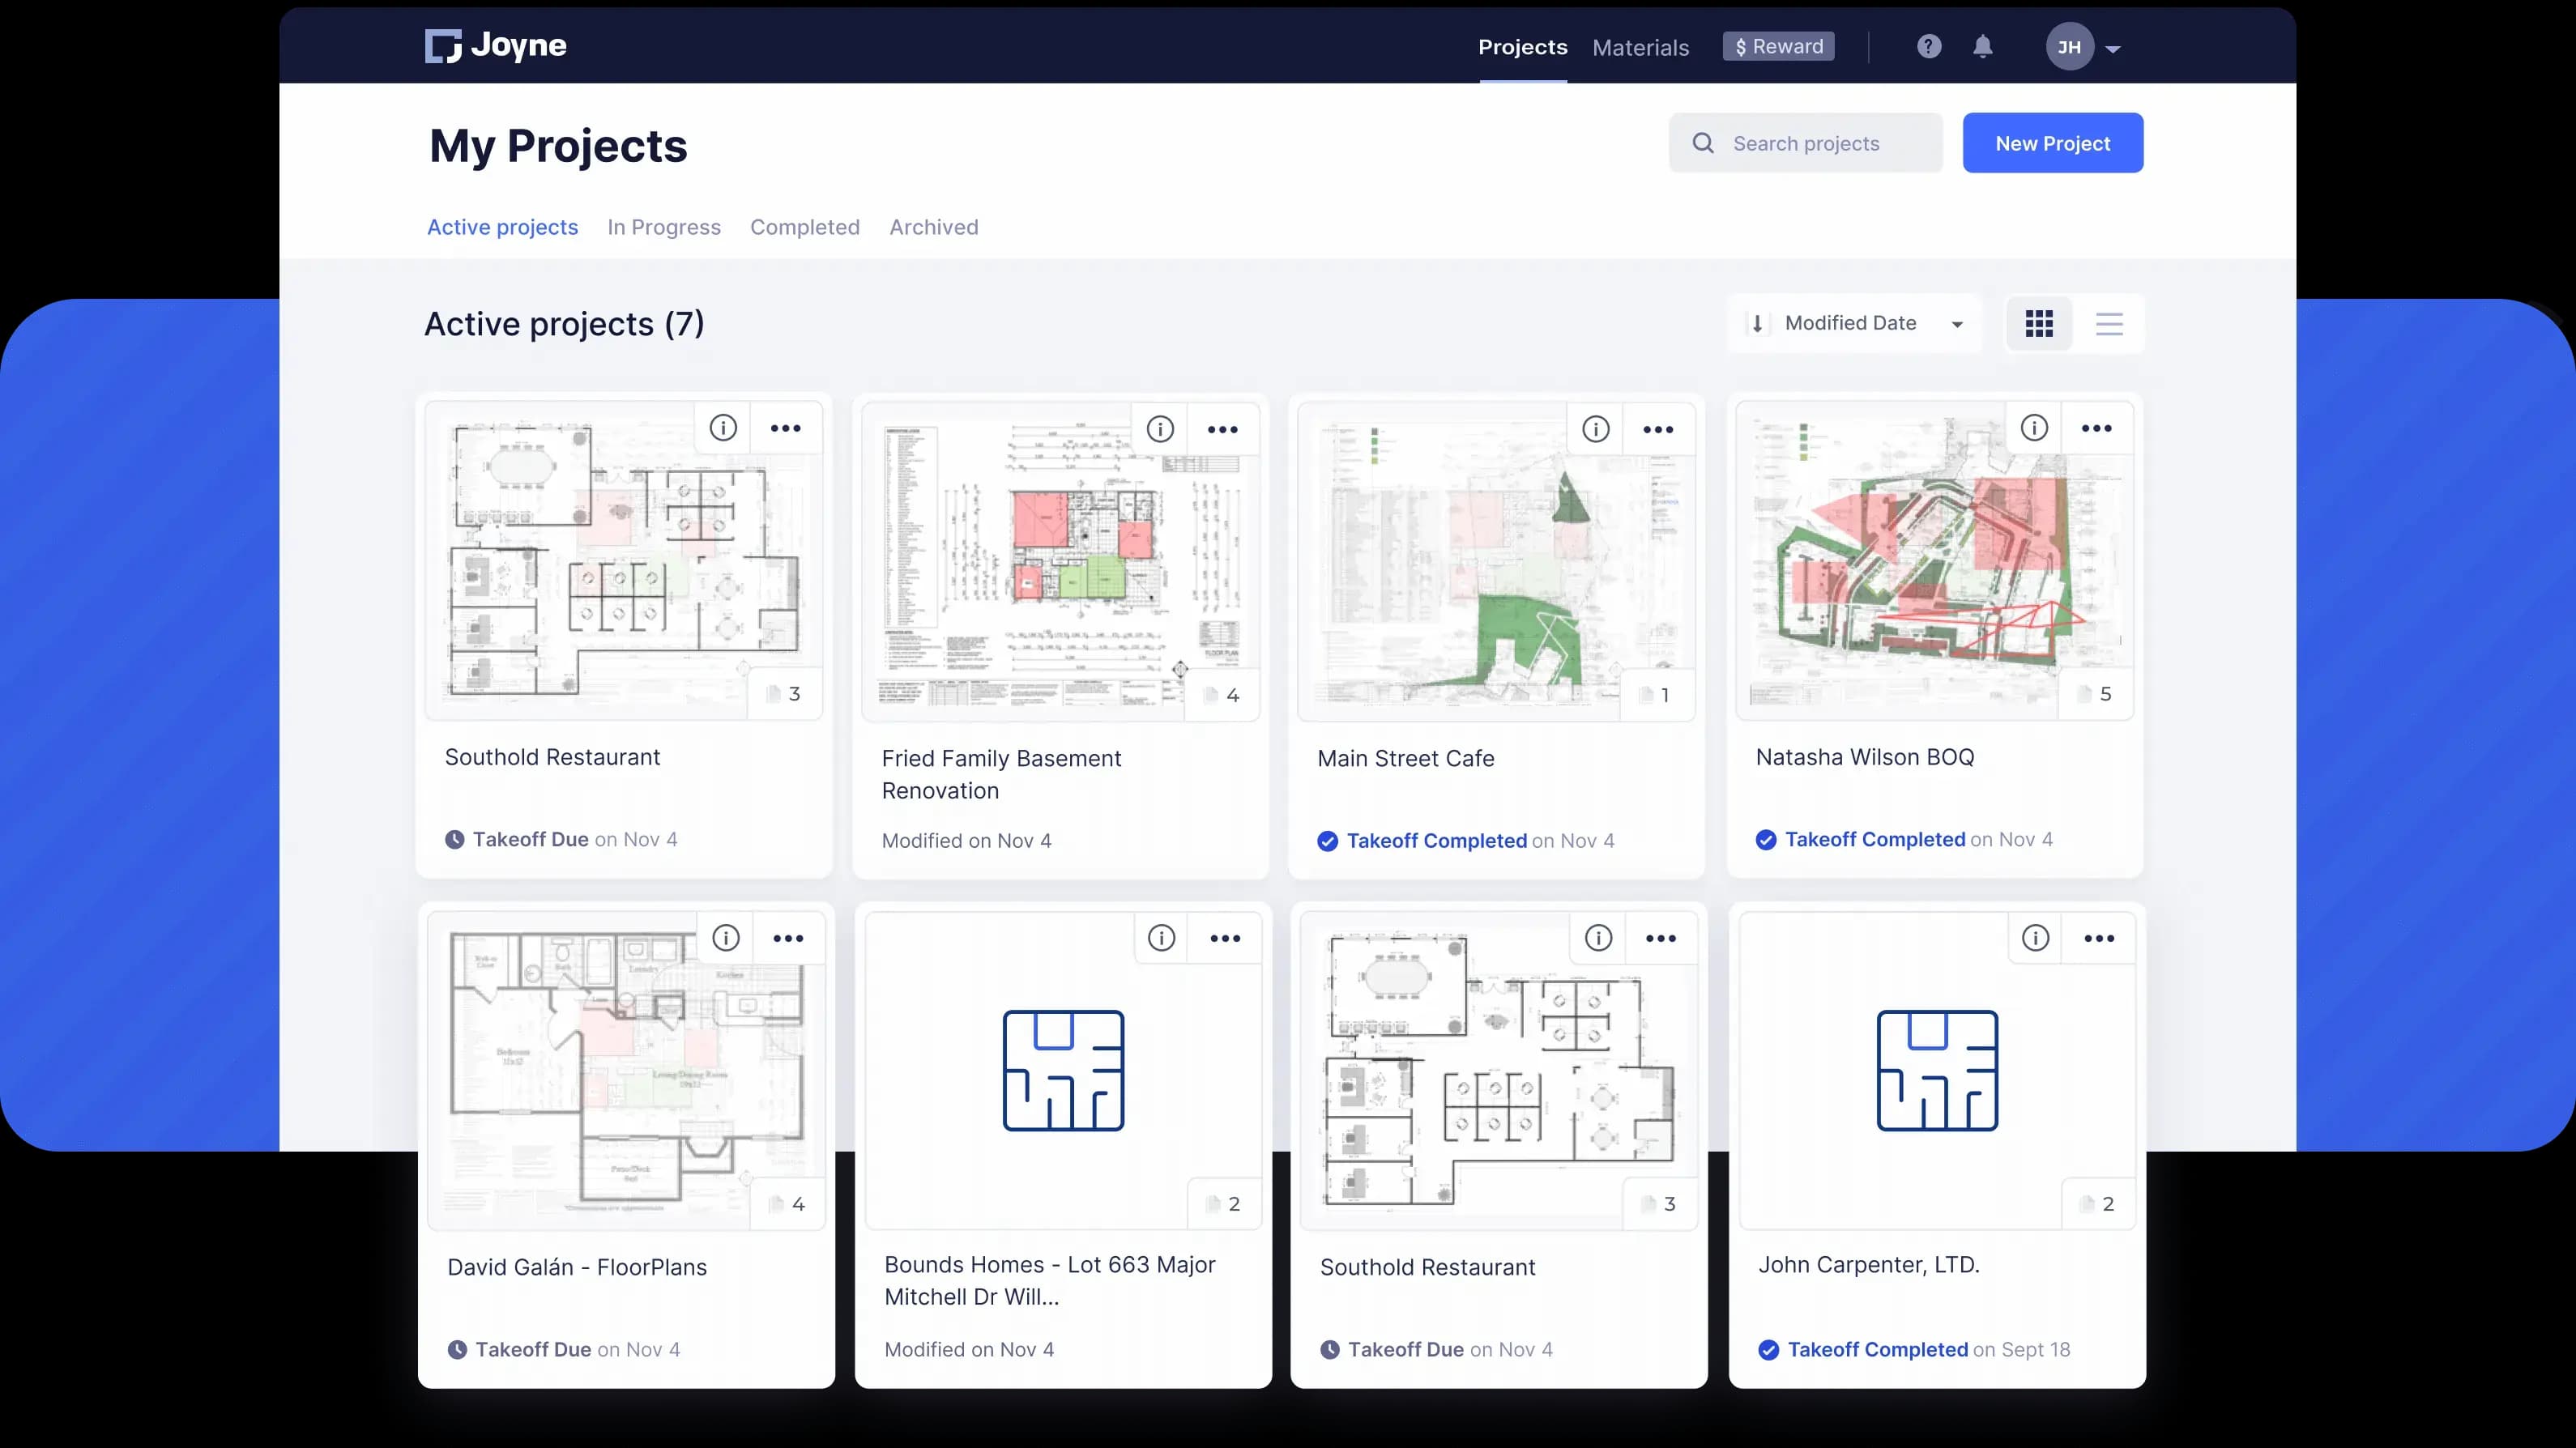Image resolution: width=2576 pixels, height=1448 pixels.
Task: Click the info icon on Southold Restaurant card
Action: pos(723,427)
